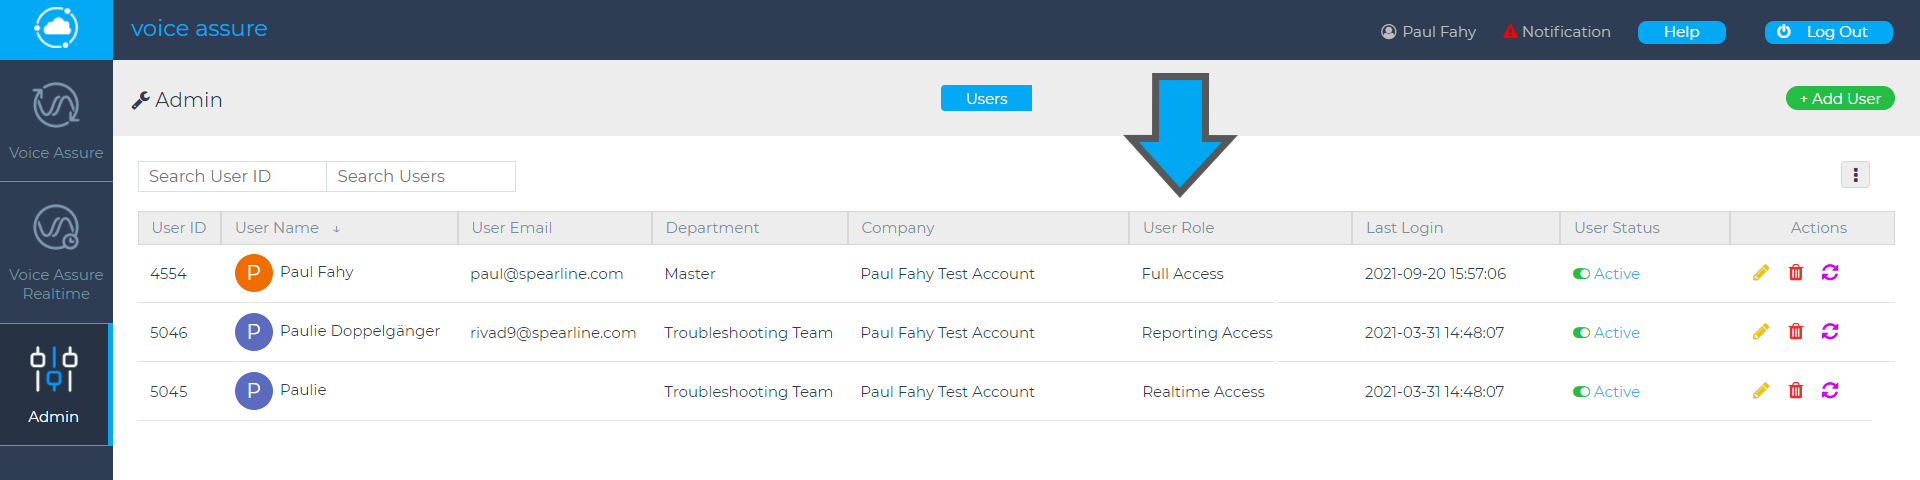Click the Master department cell
Viewport: 1920px width, 480px height.
(690, 274)
